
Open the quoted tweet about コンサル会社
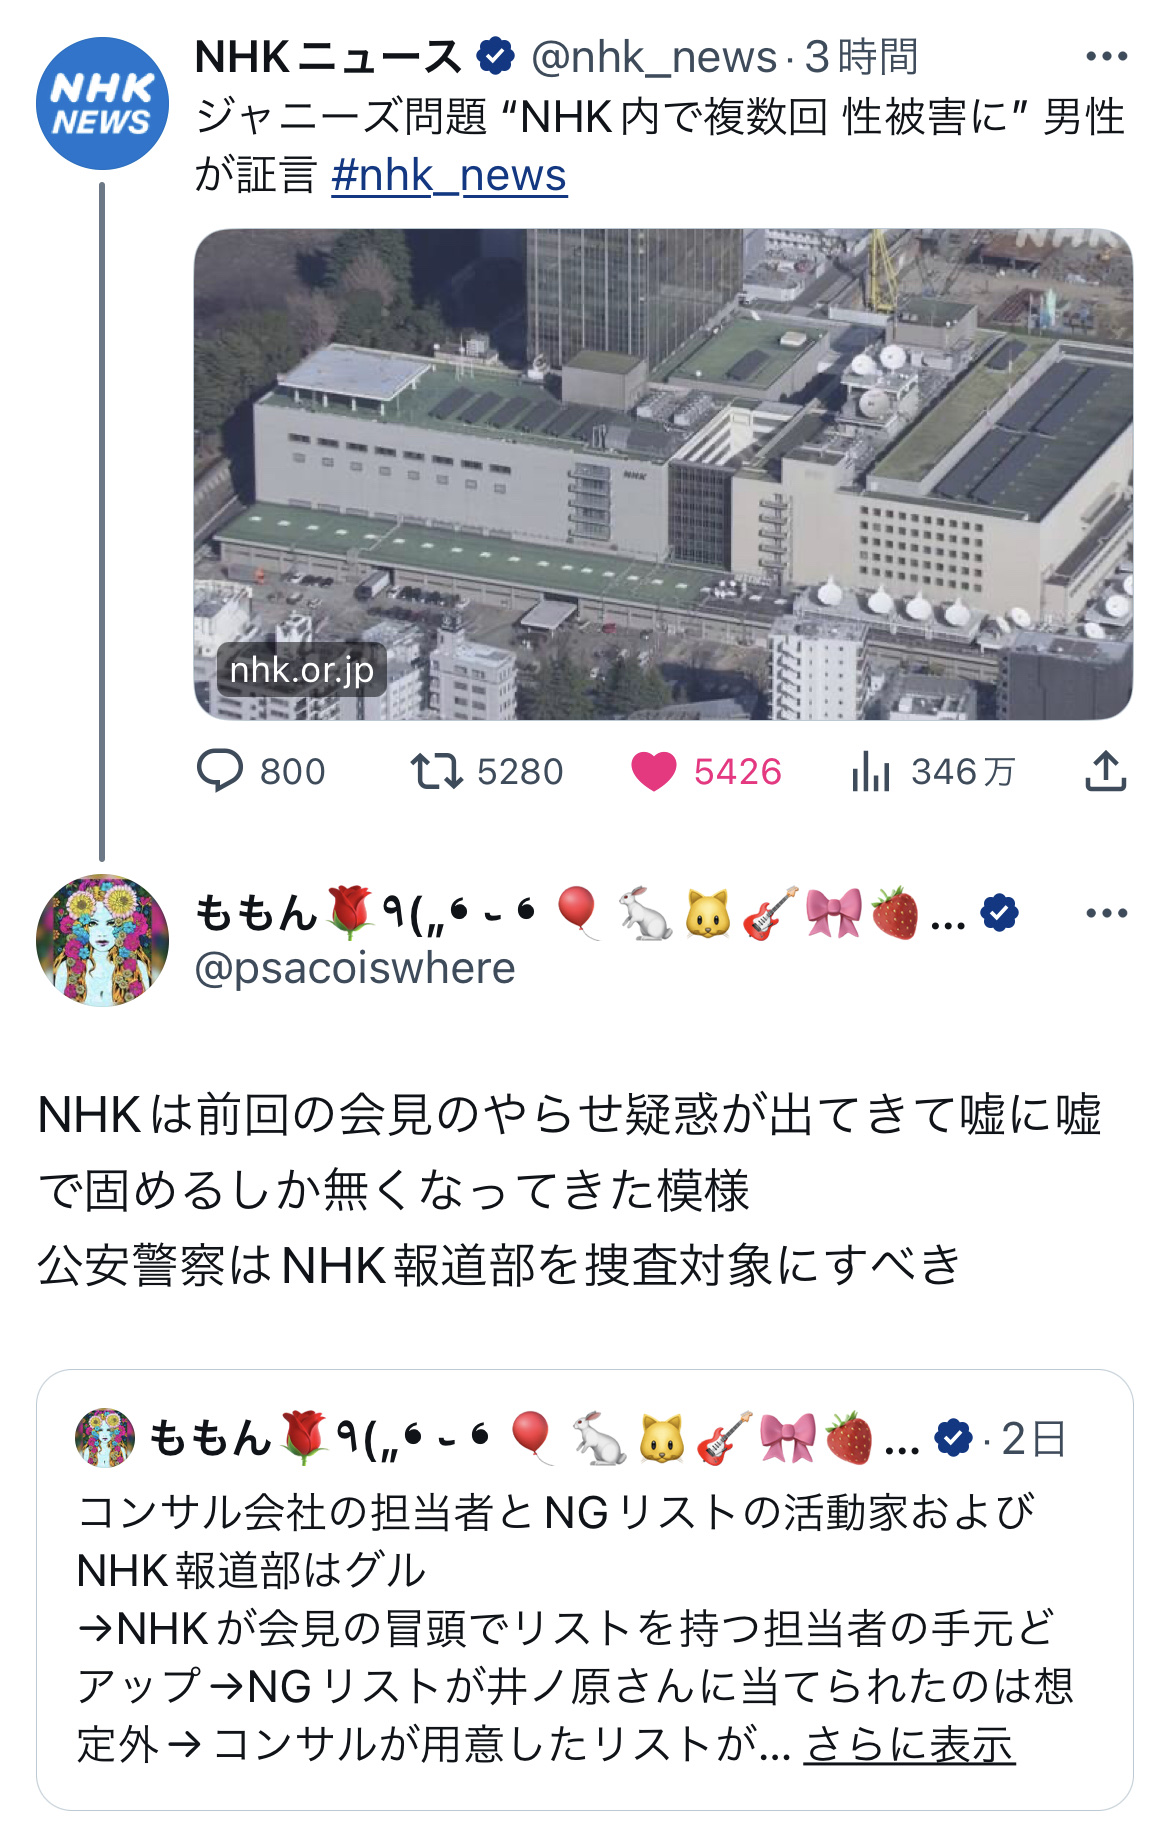pos(585,1590)
